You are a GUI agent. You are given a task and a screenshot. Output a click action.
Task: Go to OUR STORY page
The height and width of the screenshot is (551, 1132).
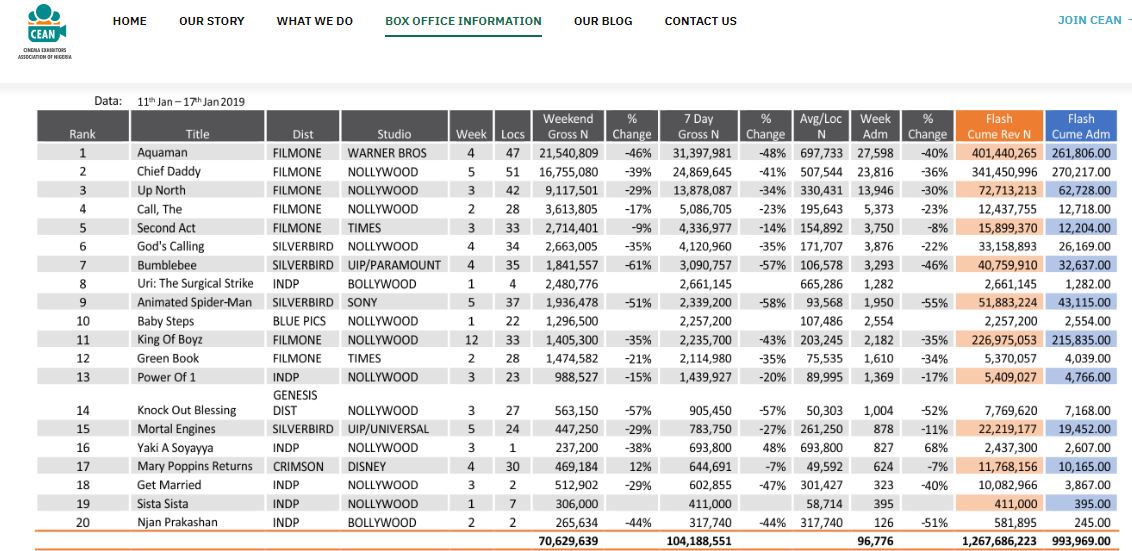click(212, 21)
